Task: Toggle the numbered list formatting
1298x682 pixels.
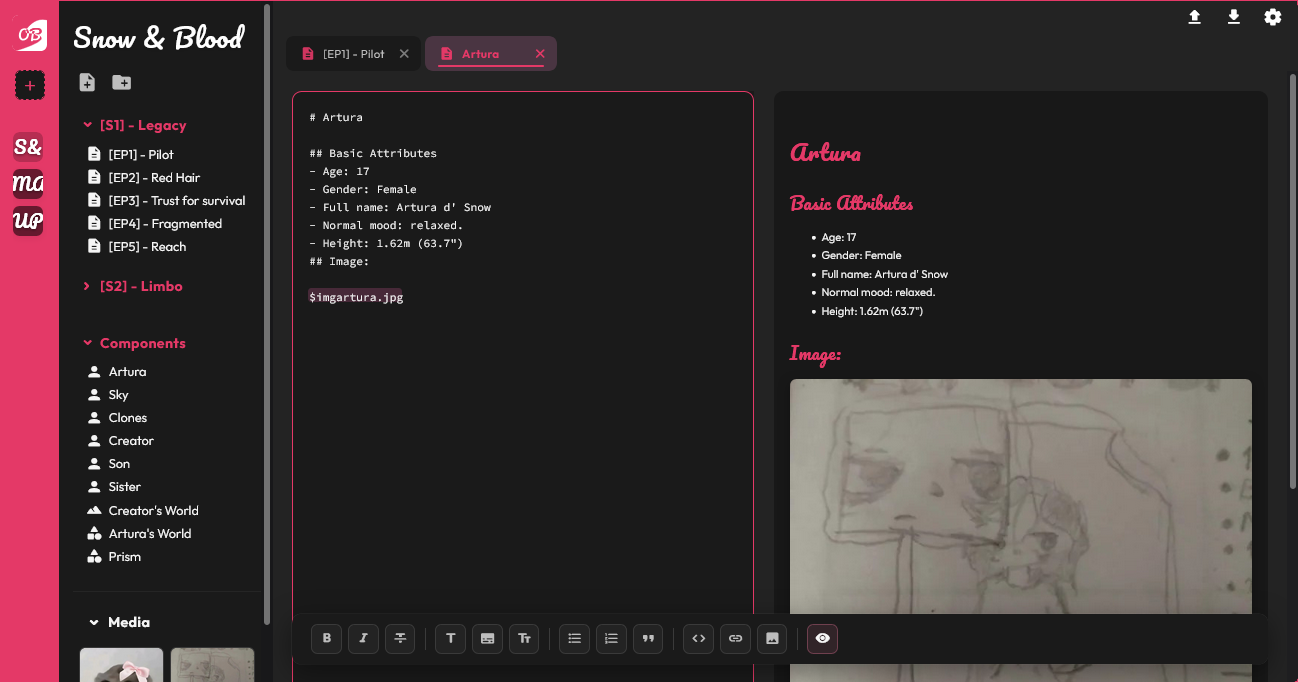Action: click(611, 638)
